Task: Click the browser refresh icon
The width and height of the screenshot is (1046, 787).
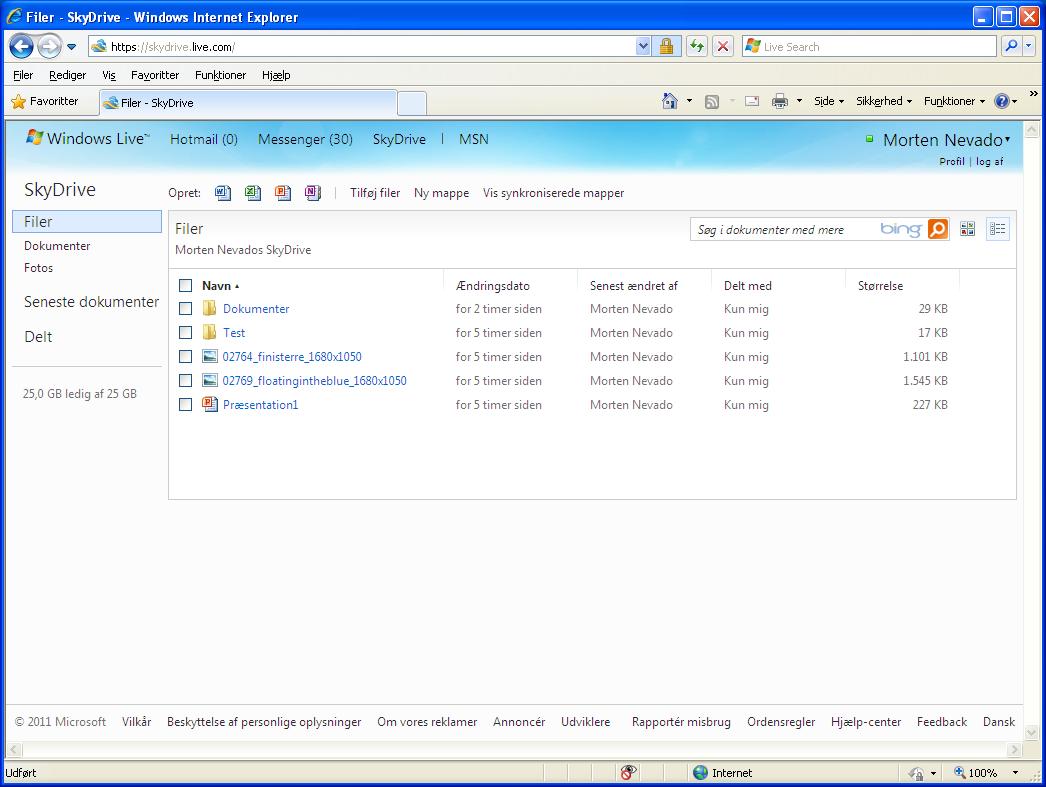Action: tap(696, 46)
